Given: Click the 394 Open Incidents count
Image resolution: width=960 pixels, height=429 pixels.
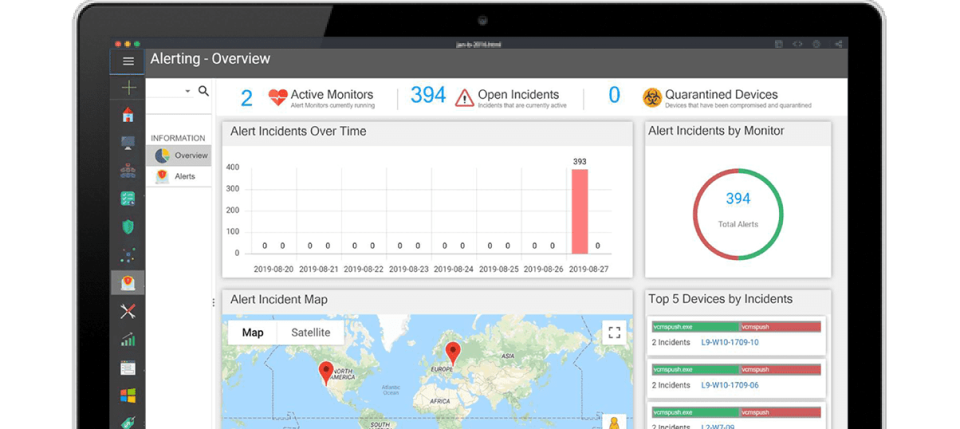Looking at the screenshot, I should pyautogui.click(x=428, y=95).
